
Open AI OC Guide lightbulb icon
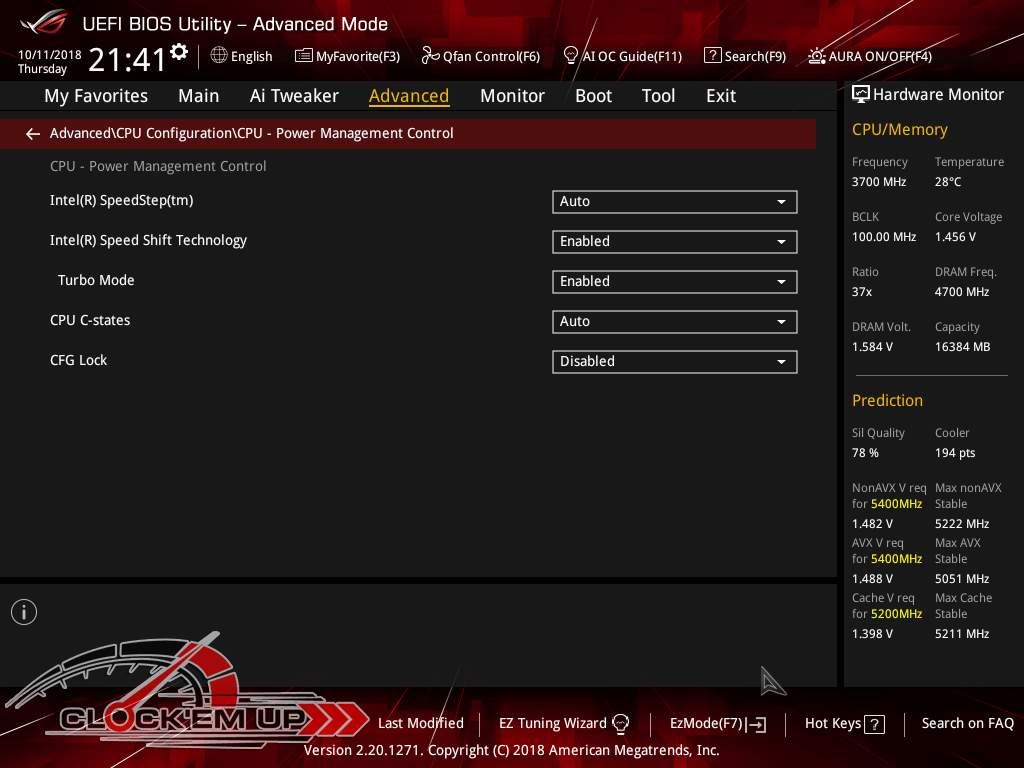[x=571, y=55]
